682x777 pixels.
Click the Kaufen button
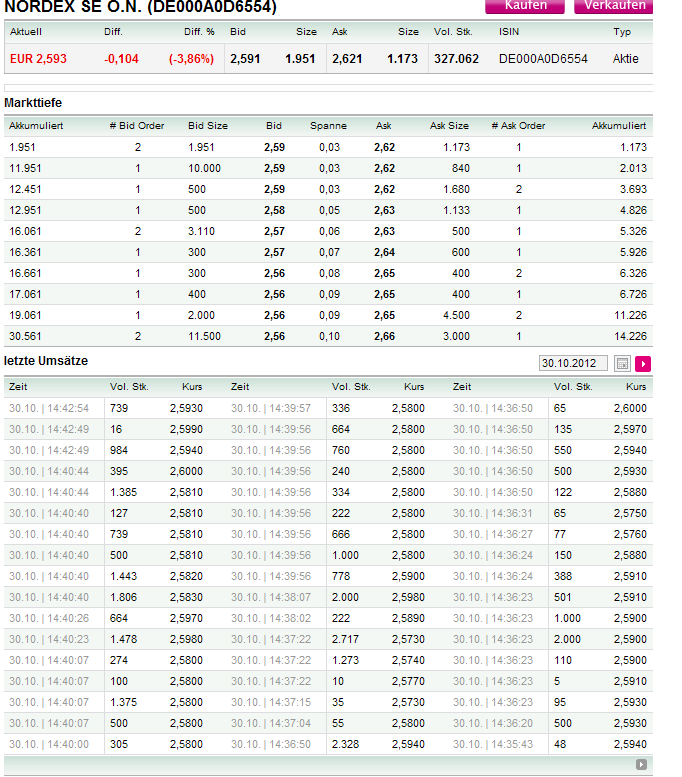525,6
